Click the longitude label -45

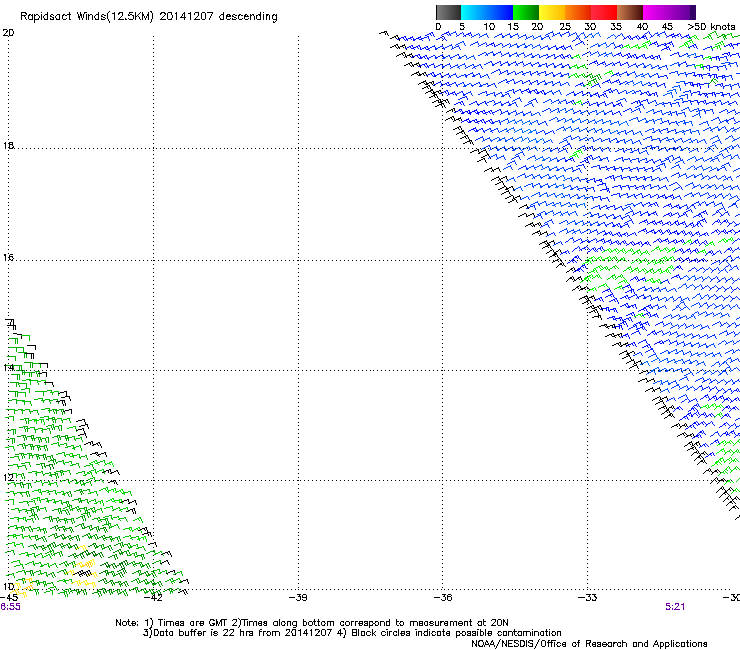(9, 597)
